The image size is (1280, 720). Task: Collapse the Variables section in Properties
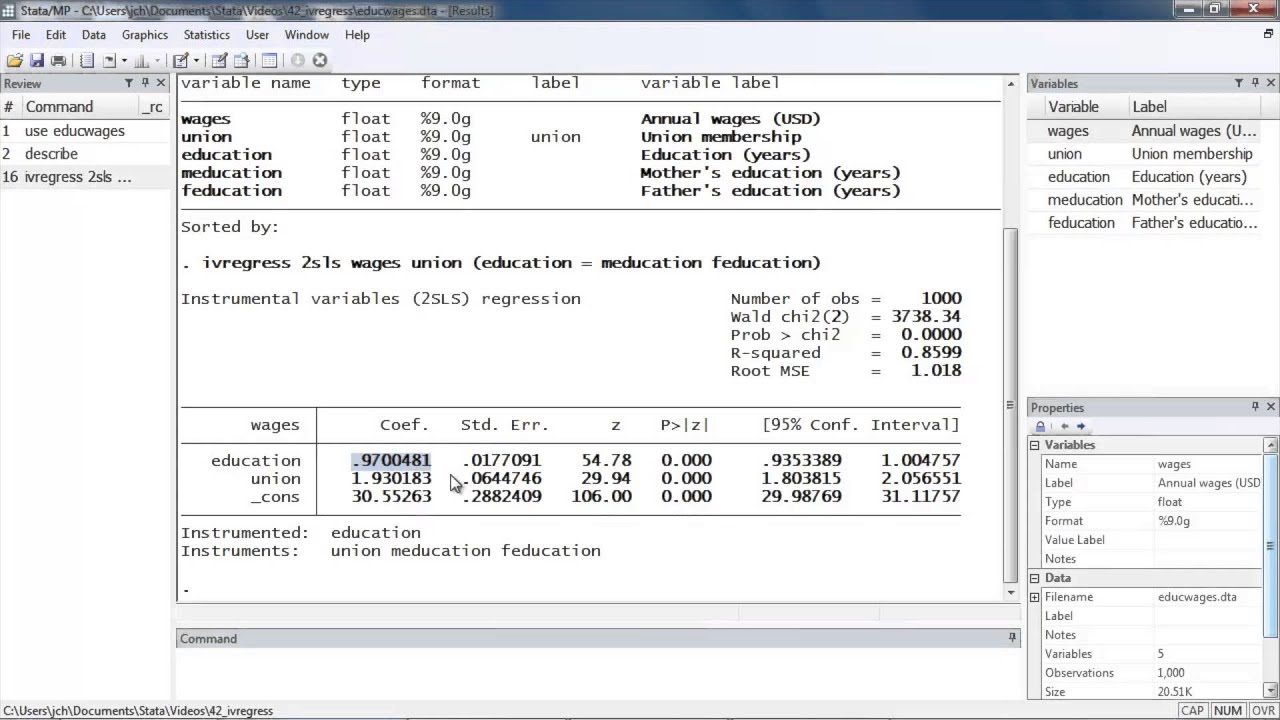1035,445
